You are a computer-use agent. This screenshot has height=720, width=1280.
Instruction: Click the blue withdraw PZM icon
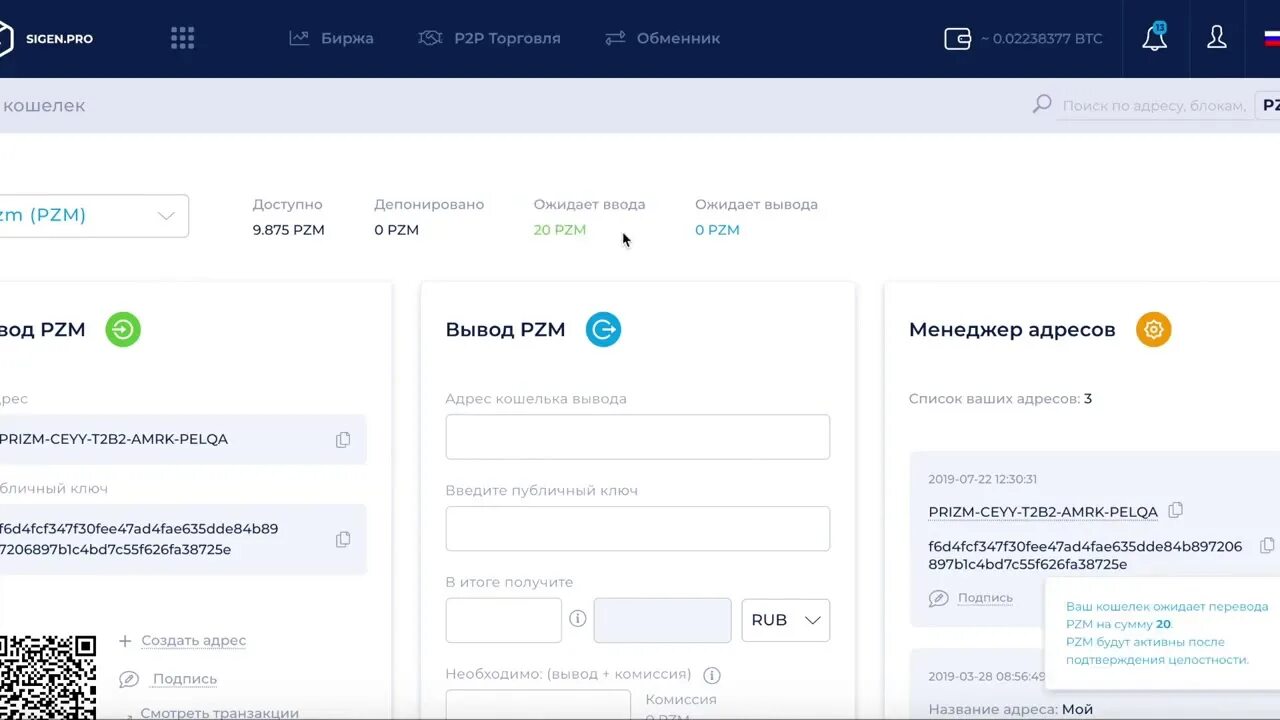tap(603, 329)
